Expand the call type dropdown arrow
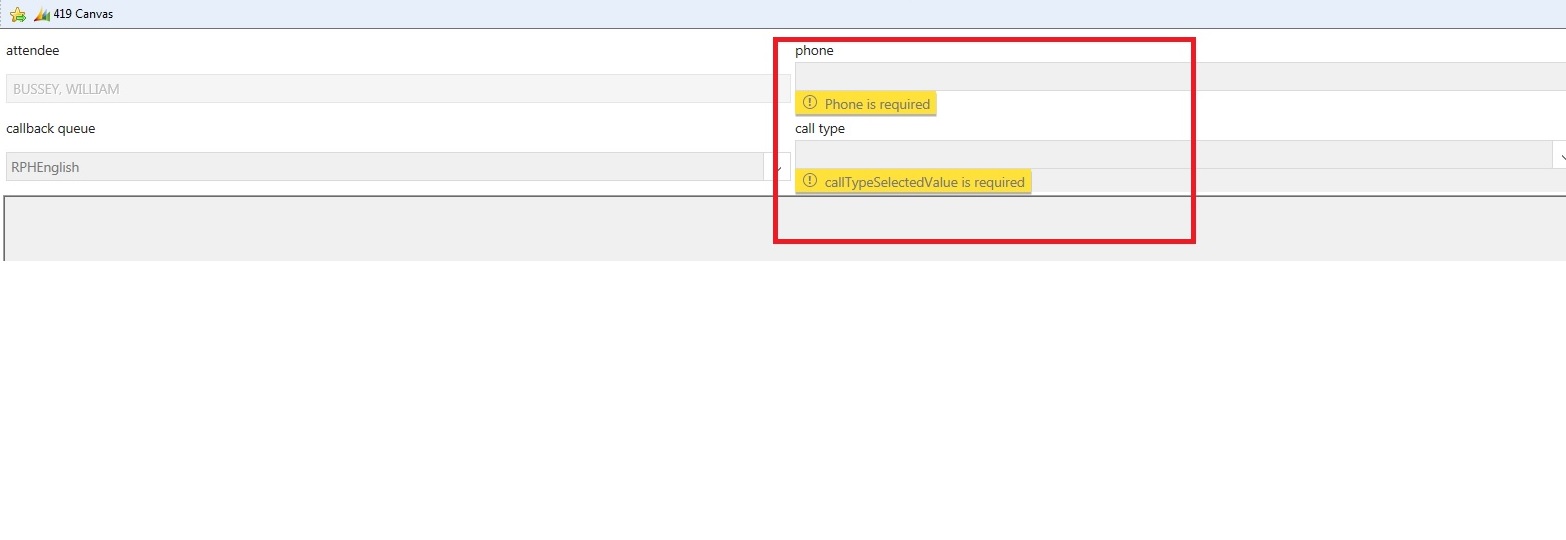1566x540 pixels. pyautogui.click(x=1559, y=155)
